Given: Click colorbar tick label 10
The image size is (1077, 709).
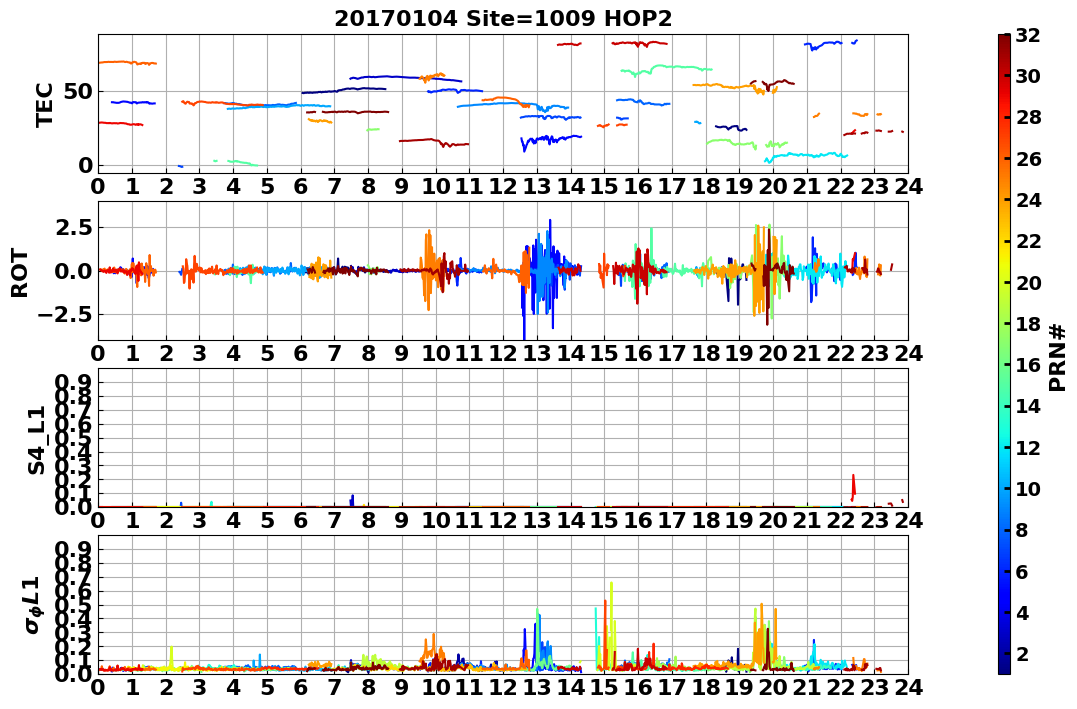Looking at the screenshot, I should (x=1028, y=488).
